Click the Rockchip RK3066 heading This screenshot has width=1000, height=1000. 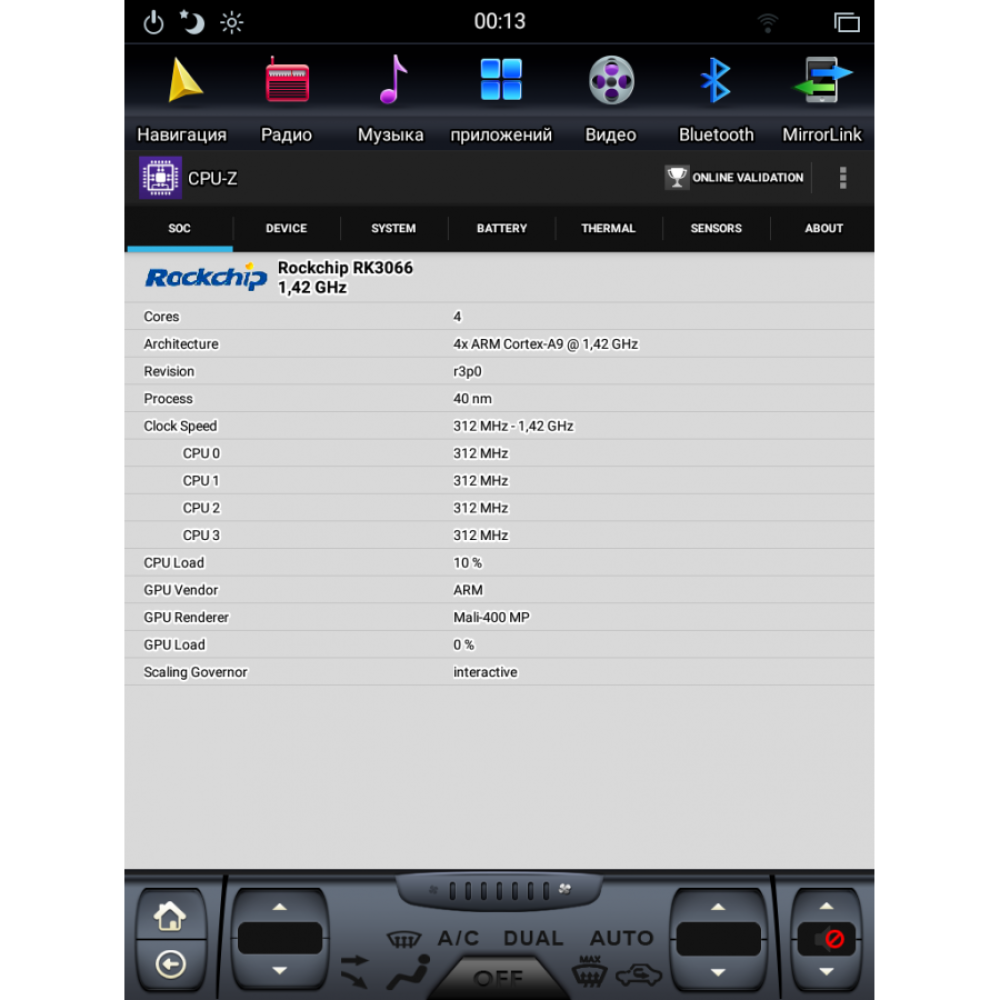coord(345,267)
